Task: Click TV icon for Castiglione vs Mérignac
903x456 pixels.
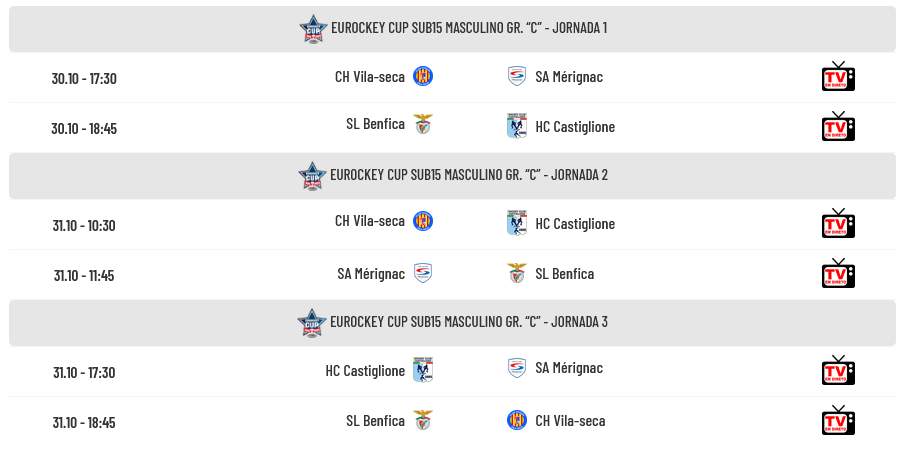Action: click(x=838, y=370)
